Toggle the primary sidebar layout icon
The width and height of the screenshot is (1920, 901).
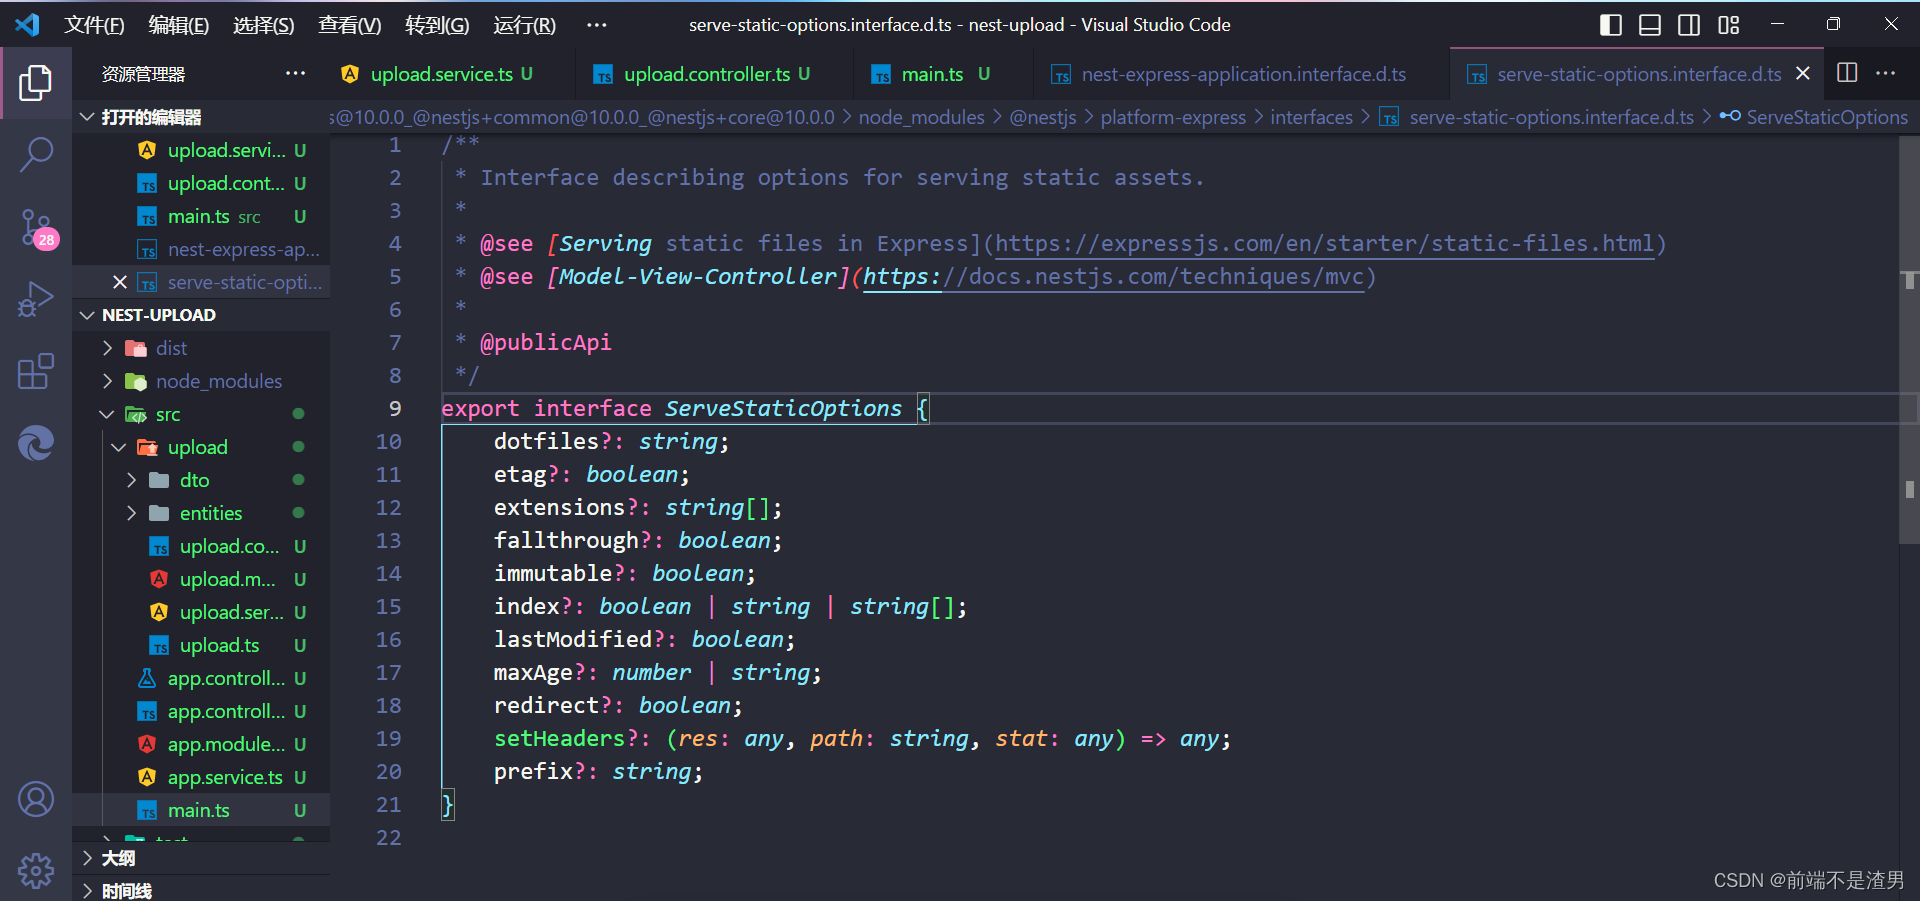point(1610,25)
